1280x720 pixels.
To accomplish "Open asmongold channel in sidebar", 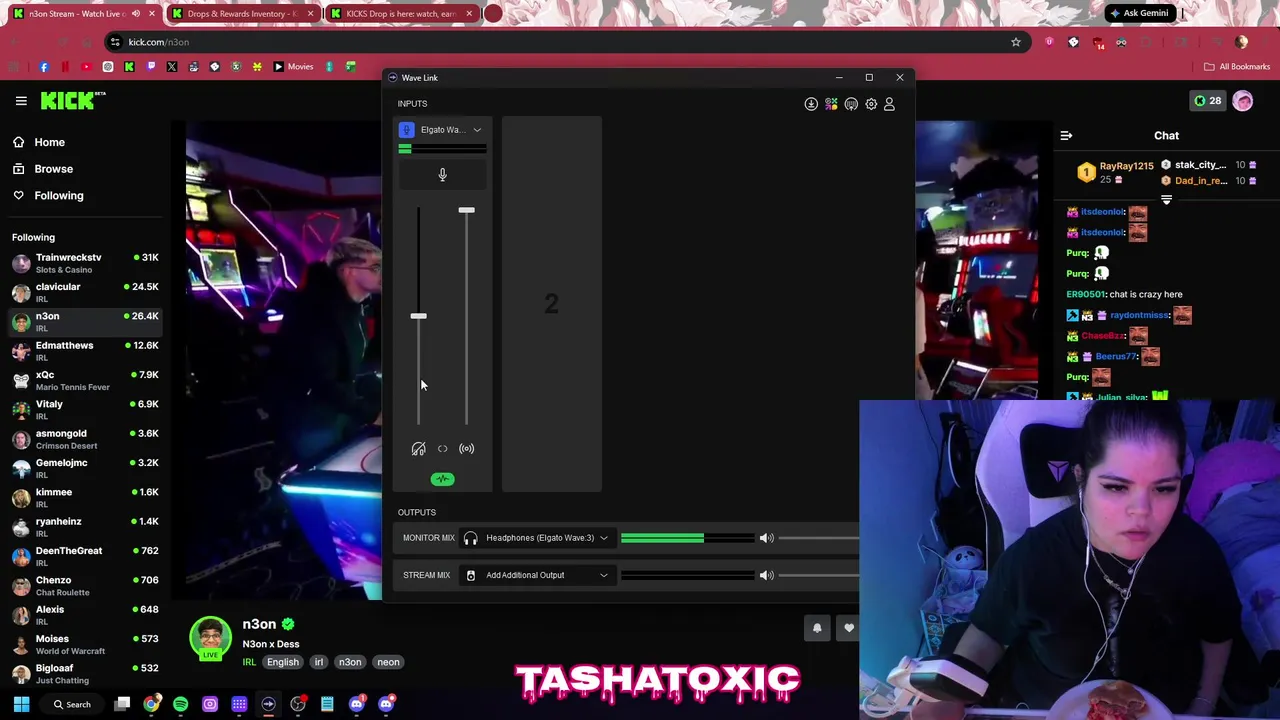I will pyautogui.click(x=85, y=439).
